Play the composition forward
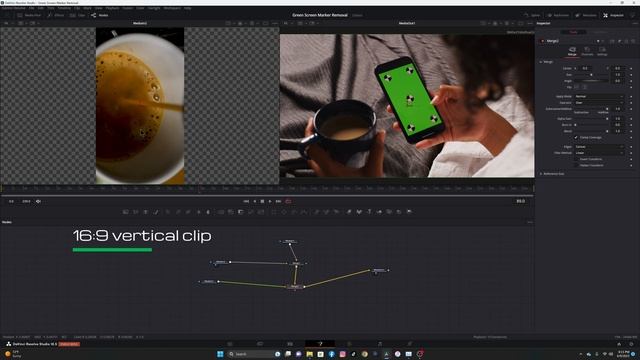The height and width of the screenshot is (360, 640). [270, 201]
